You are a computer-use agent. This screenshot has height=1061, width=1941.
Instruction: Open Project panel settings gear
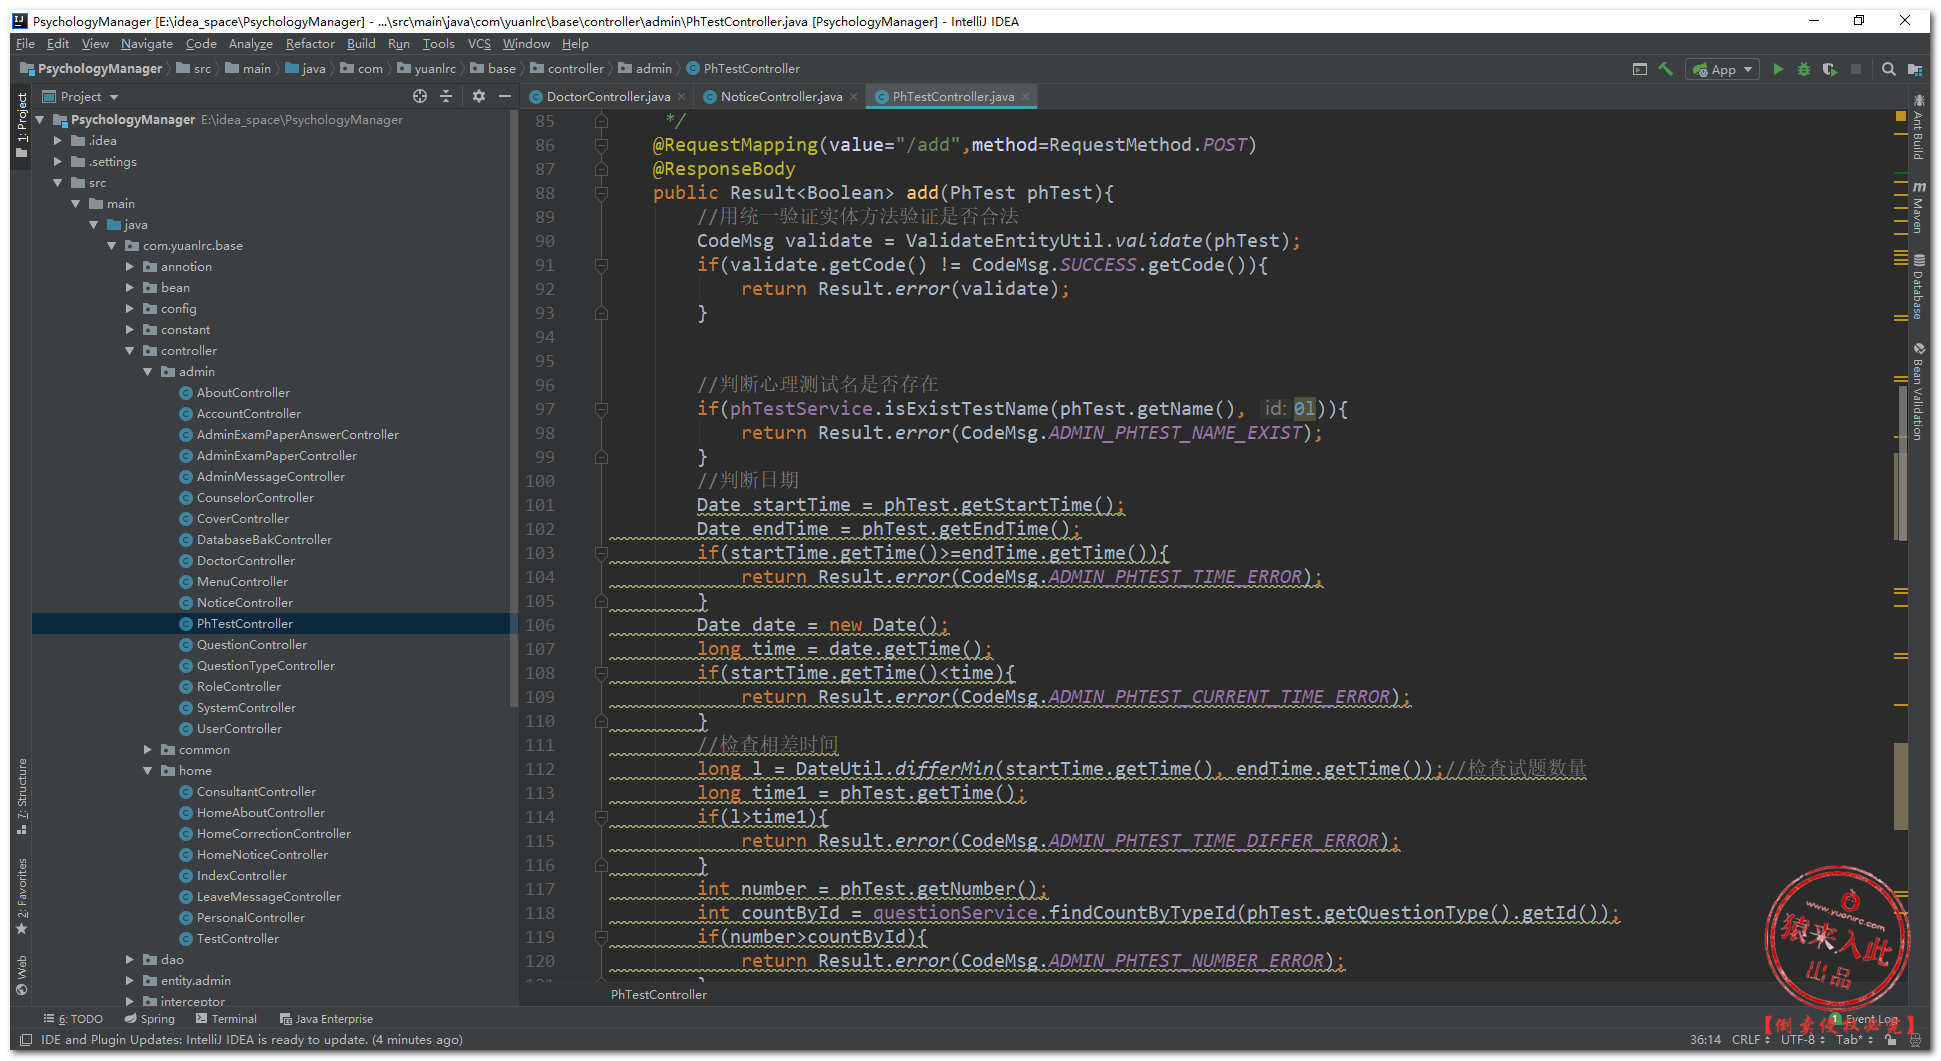[x=478, y=96]
